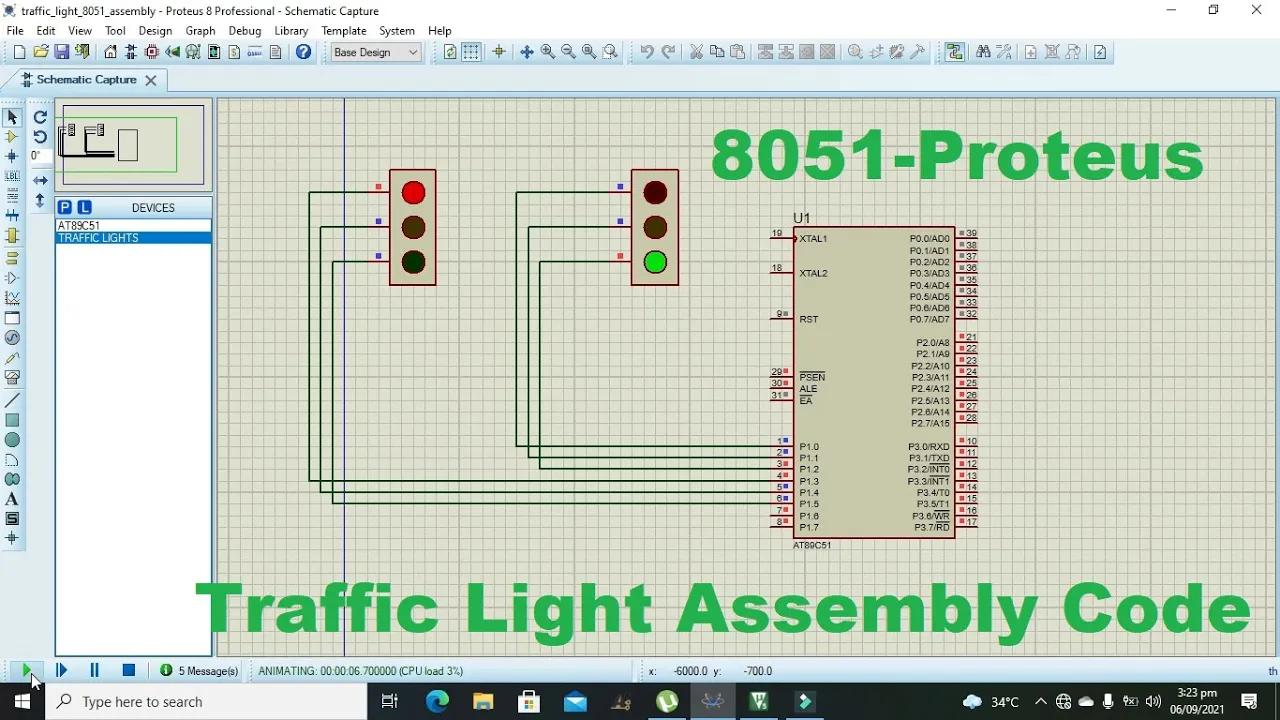Create a new project with the blank-page icon

coord(19,52)
